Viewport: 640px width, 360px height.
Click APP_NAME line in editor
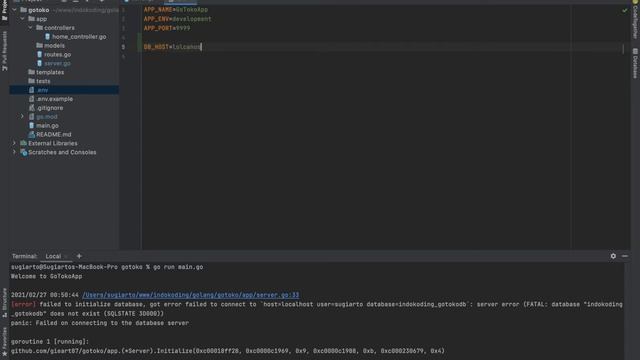click(176, 9)
